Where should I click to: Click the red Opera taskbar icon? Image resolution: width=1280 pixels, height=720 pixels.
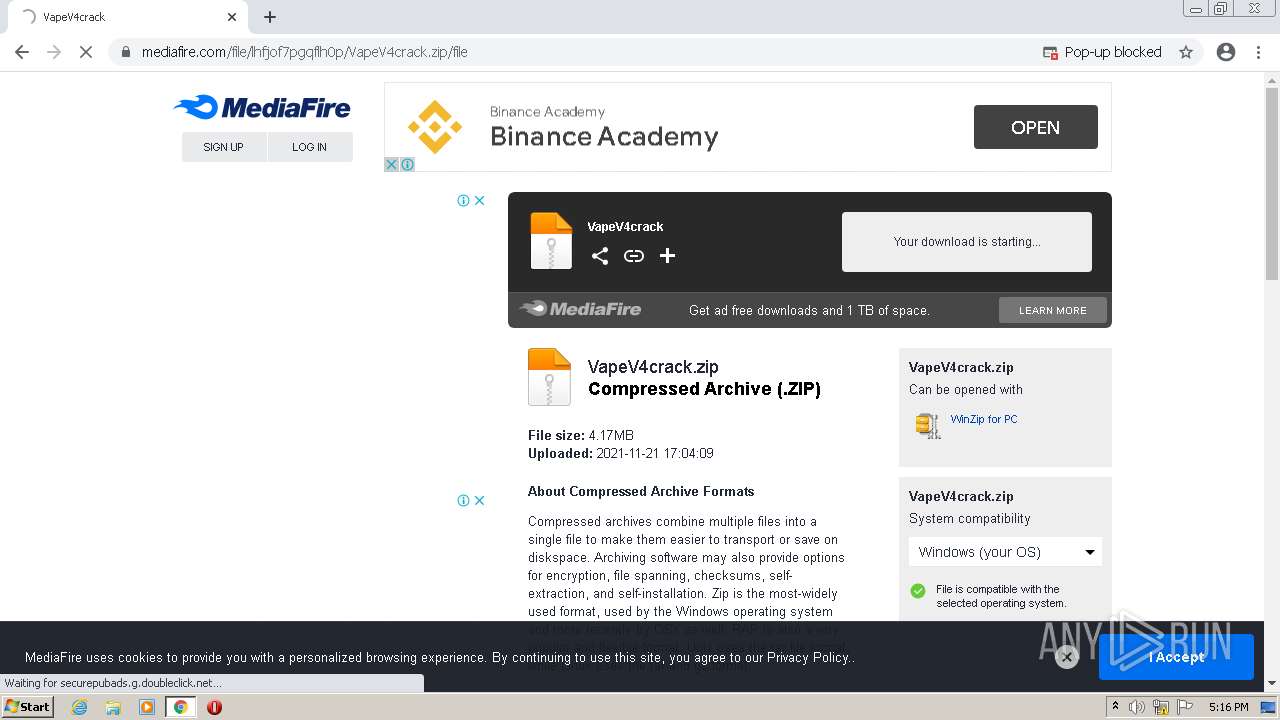214,707
